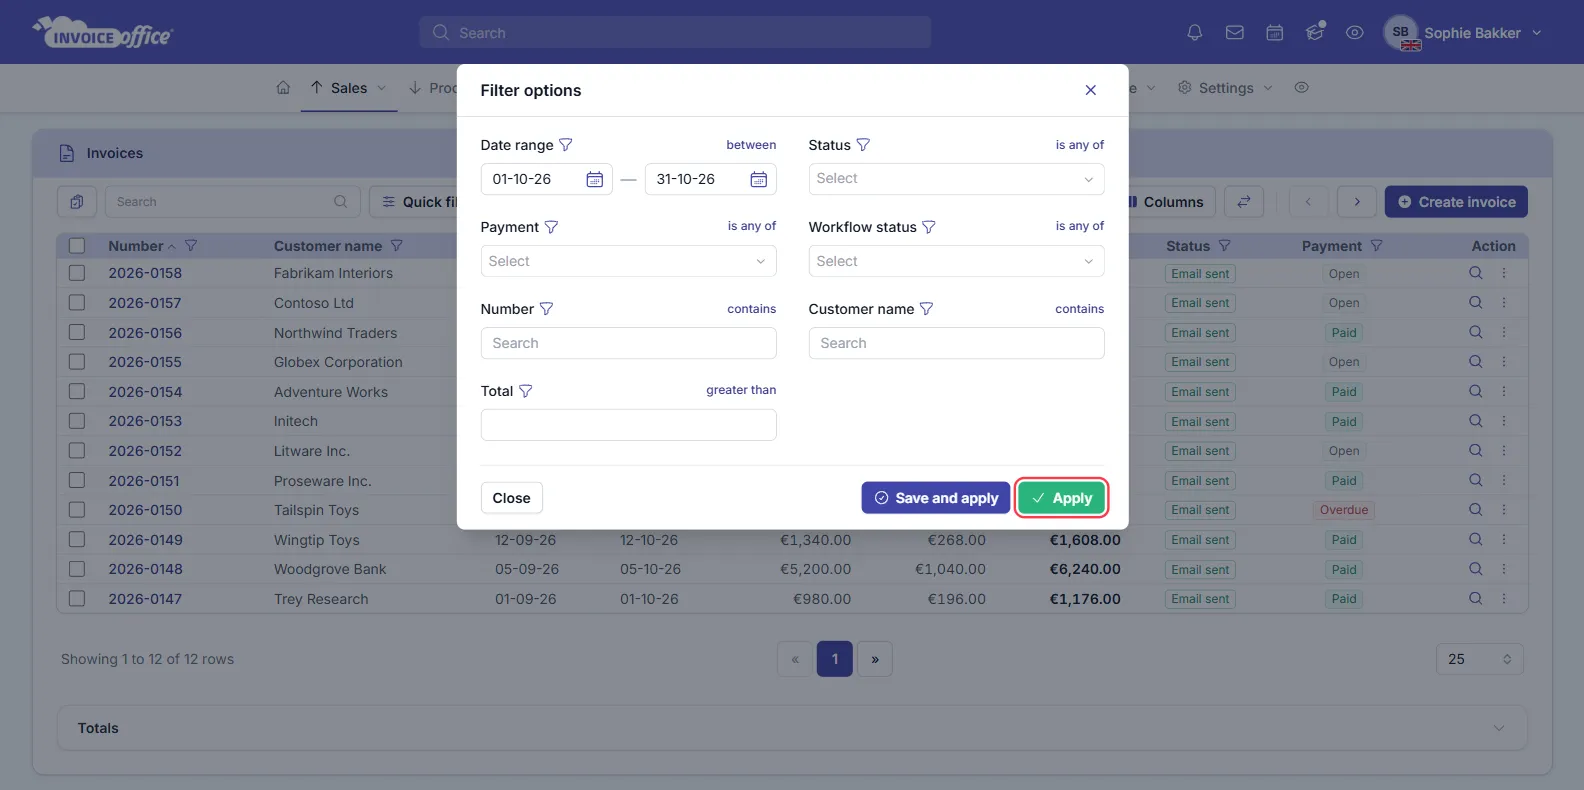Click the Total value input field

pos(628,425)
